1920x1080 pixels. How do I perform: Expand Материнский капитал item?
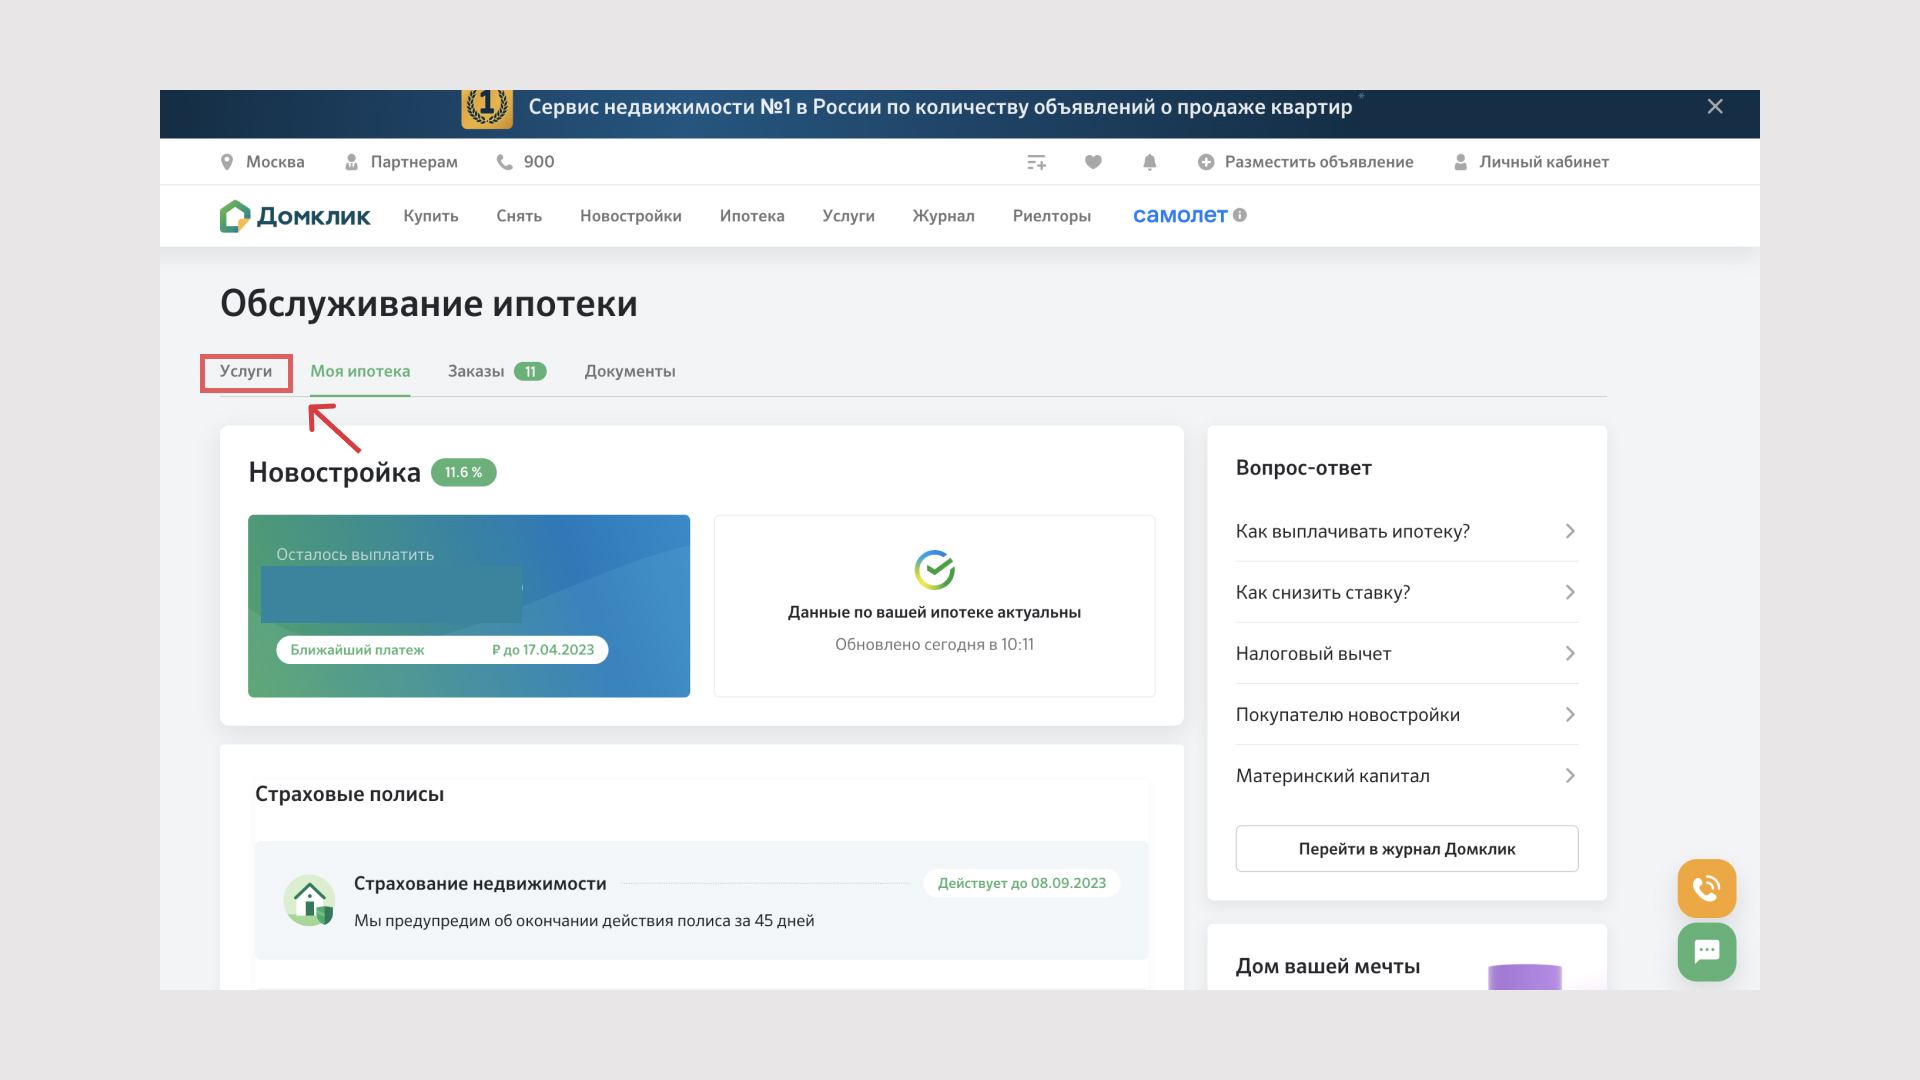pyautogui.click(x=1407, y=775)
